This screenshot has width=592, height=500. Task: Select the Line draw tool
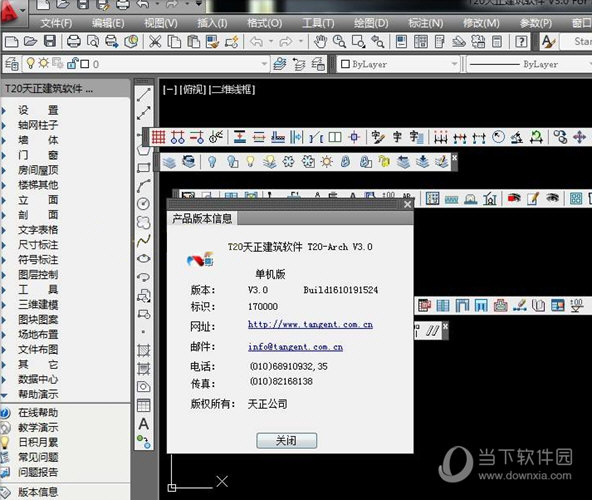click(143, 94)
